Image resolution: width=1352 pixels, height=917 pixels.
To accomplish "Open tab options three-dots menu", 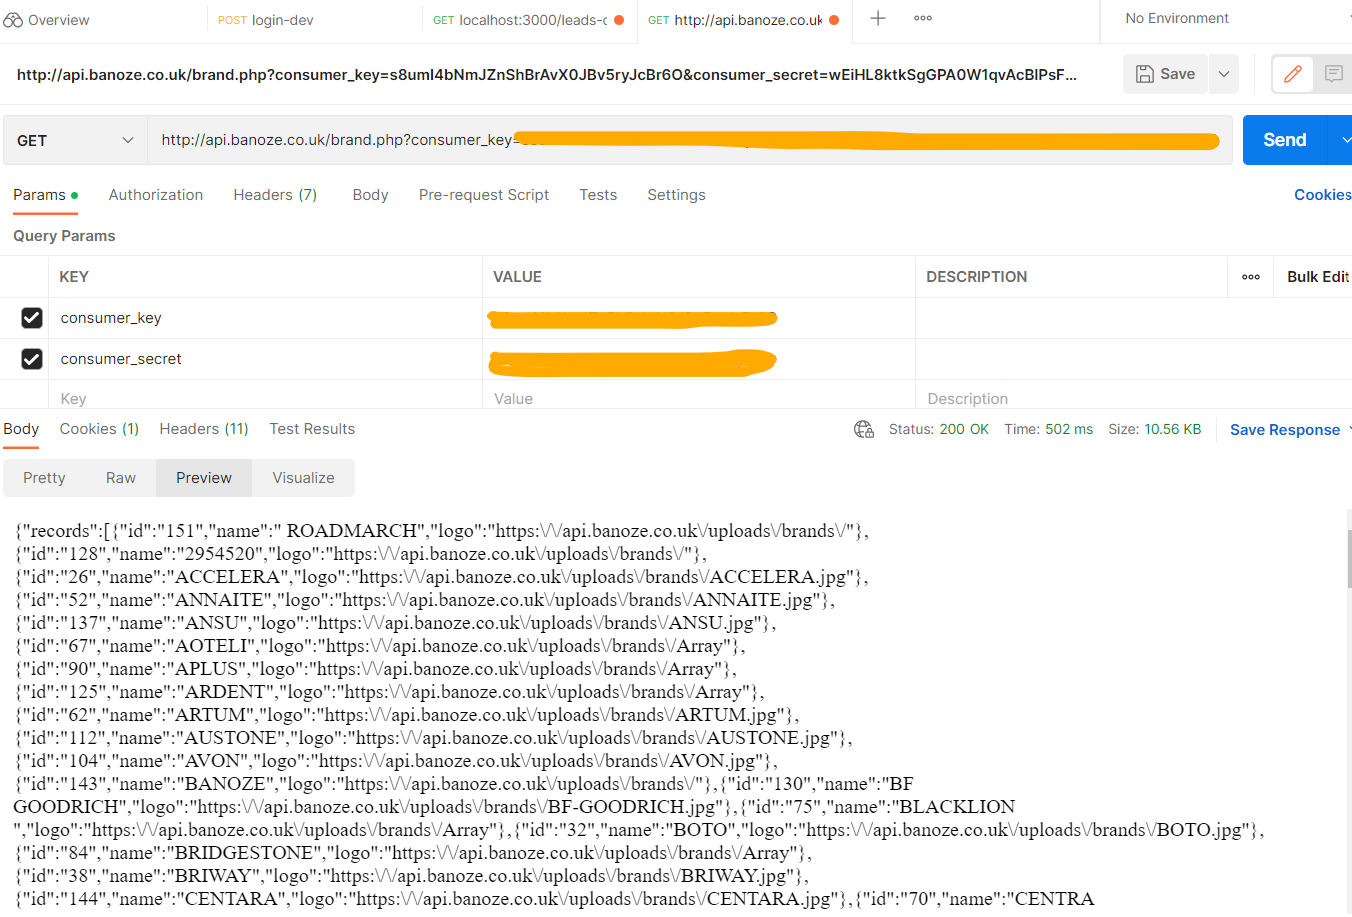I will coord(923,18).
